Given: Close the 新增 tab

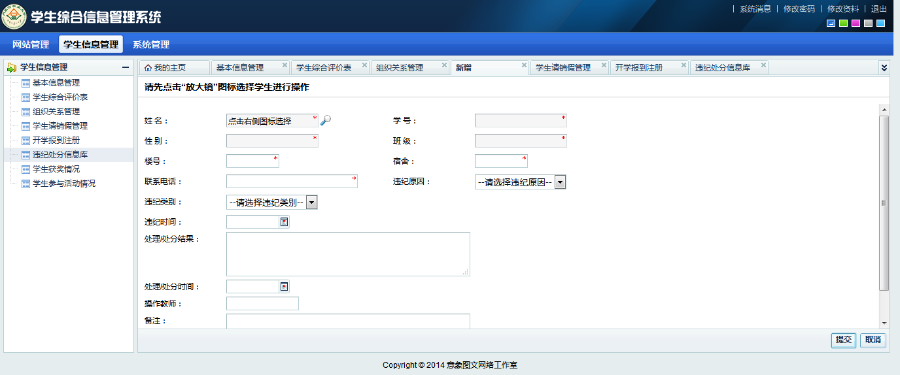Looking at the screenshot, I should [x=524, y=65].
